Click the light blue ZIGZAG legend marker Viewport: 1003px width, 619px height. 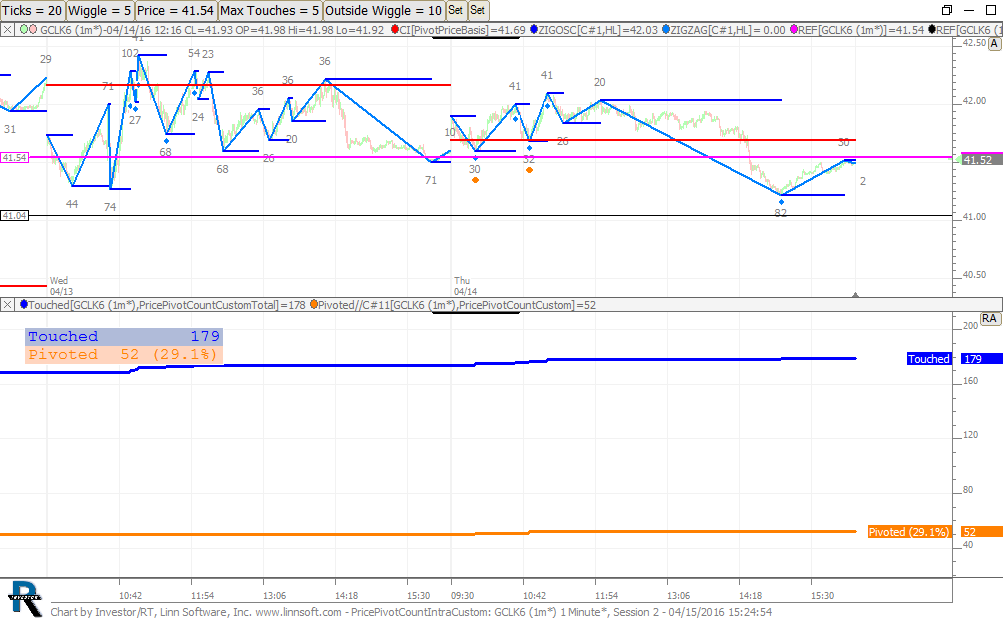(666, 30)
